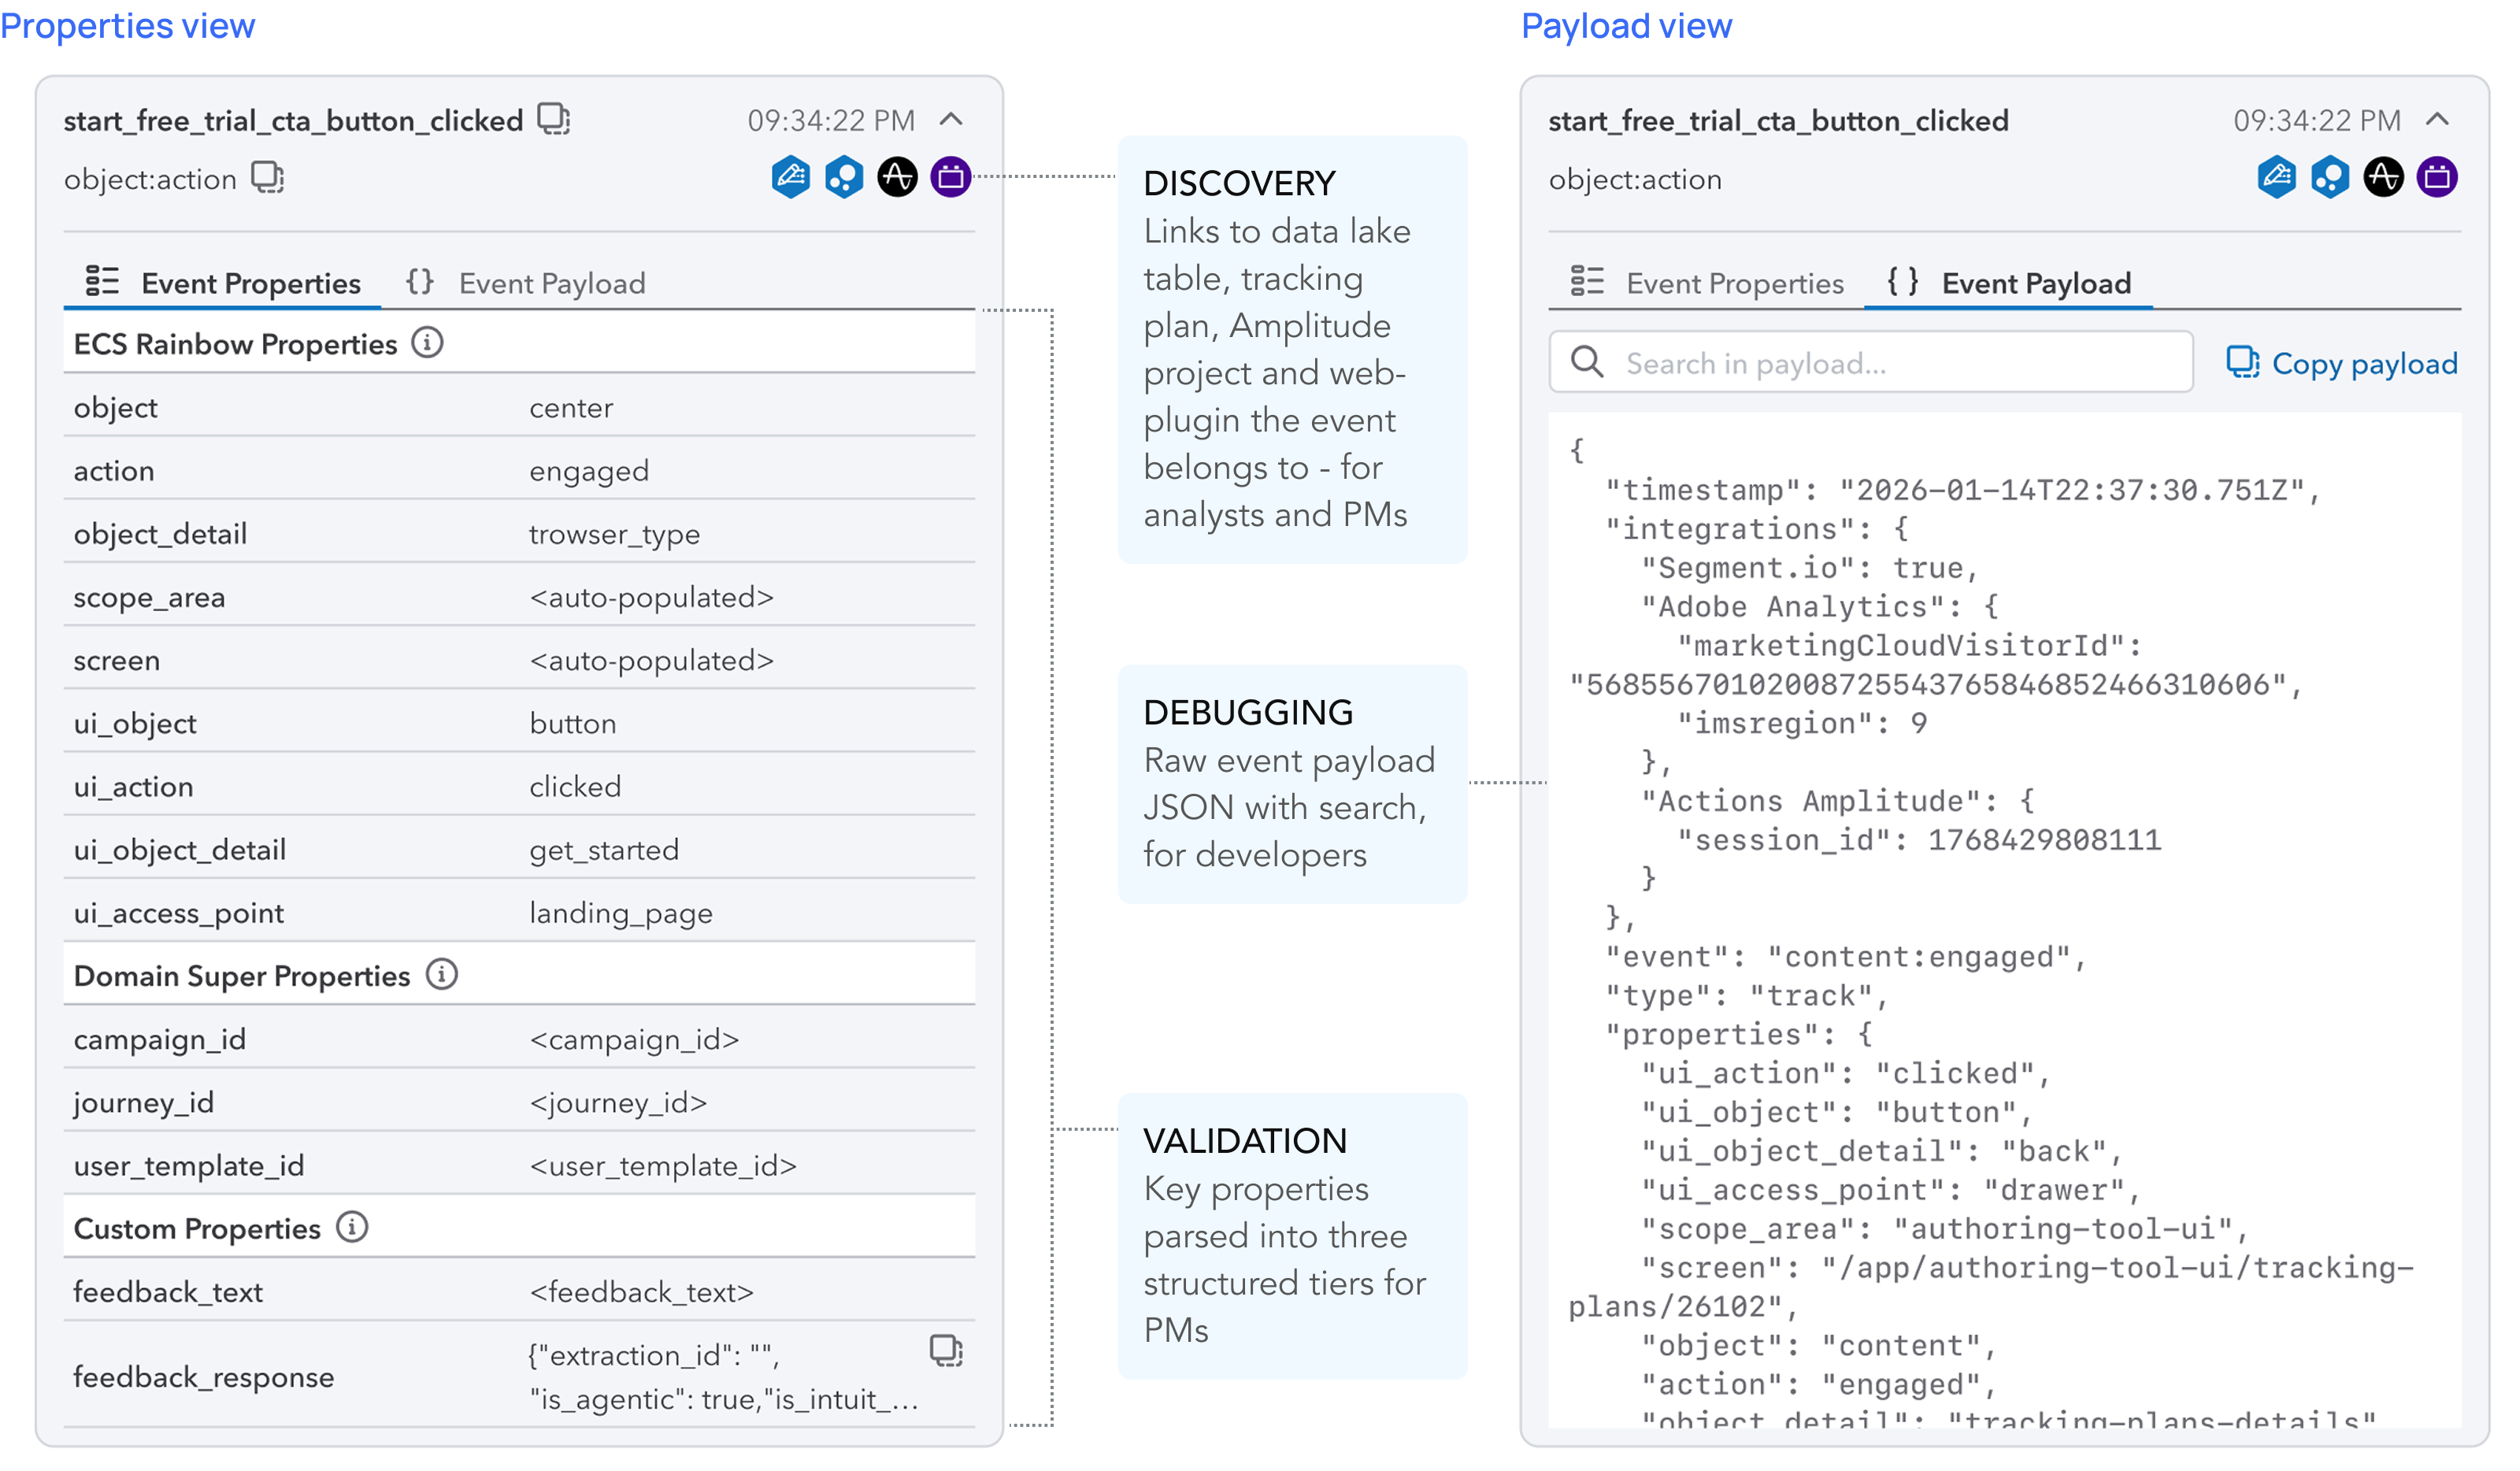
Task: Open tracking plan icon in Payload view
Action: click(2277, 177)
